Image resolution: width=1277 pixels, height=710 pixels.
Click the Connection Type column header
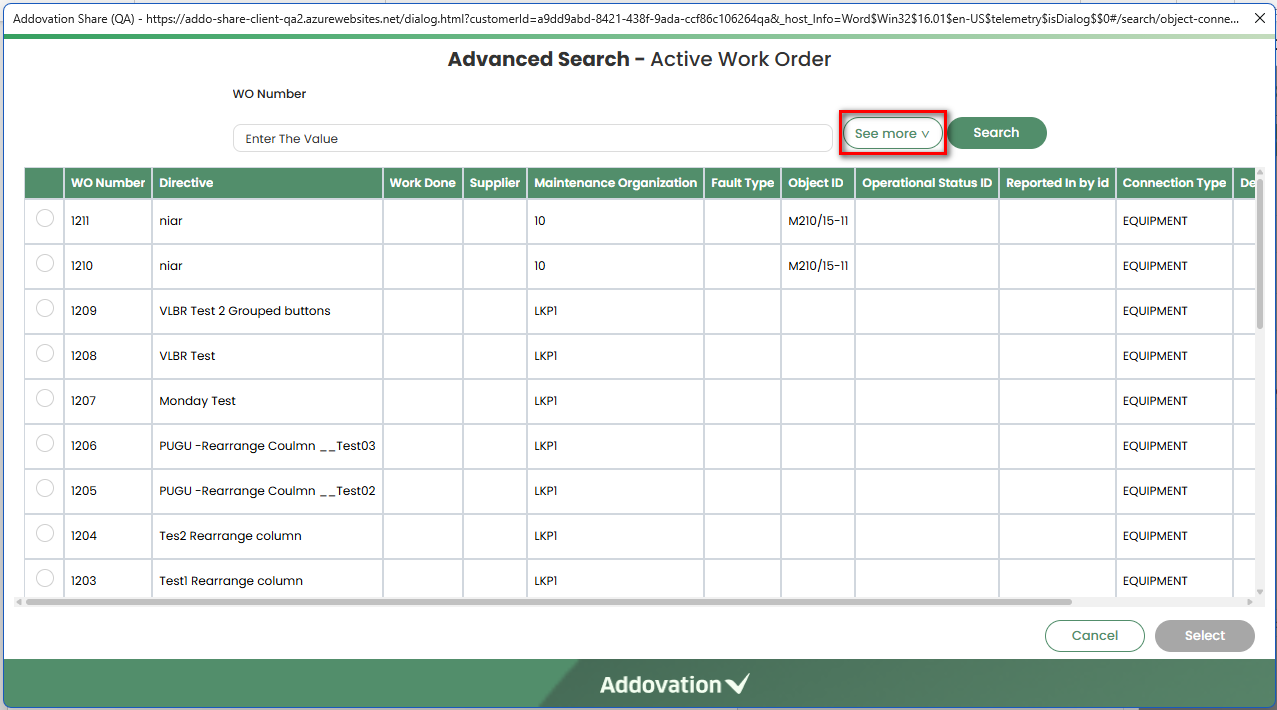tap(1173, 183)
